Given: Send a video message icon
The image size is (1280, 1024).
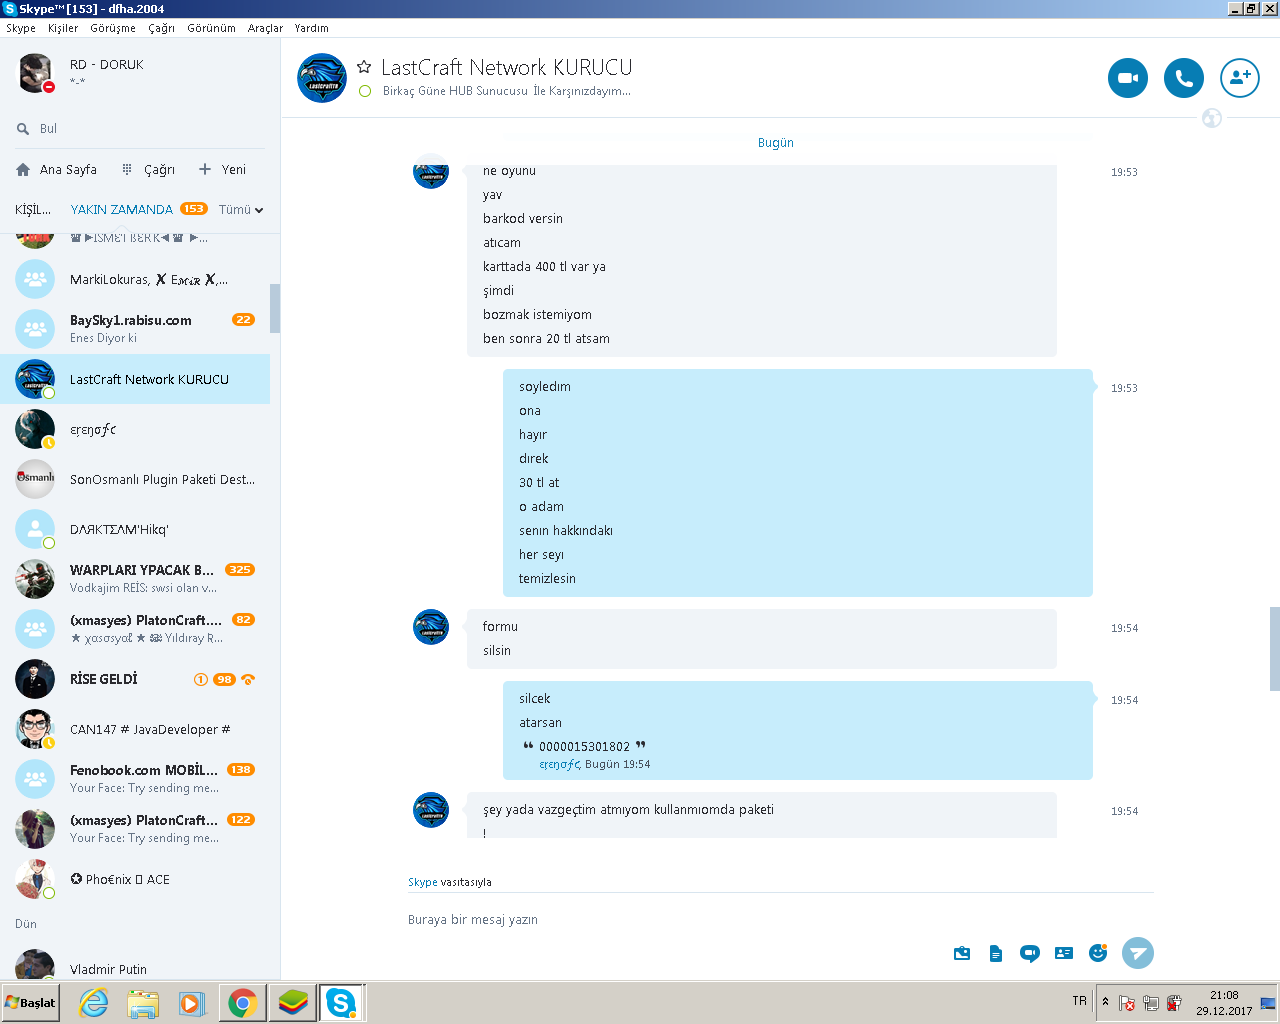Looking at the screenshot, I should click(1030, 953).
